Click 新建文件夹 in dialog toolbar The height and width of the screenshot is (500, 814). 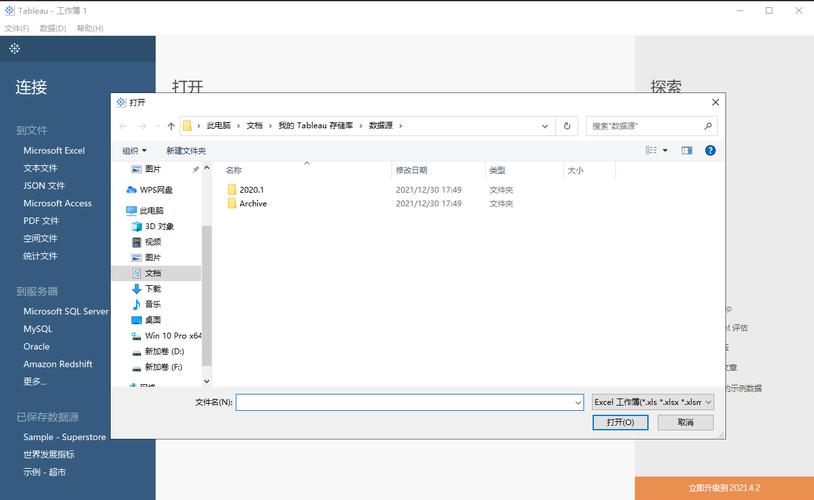click(186, 151)
